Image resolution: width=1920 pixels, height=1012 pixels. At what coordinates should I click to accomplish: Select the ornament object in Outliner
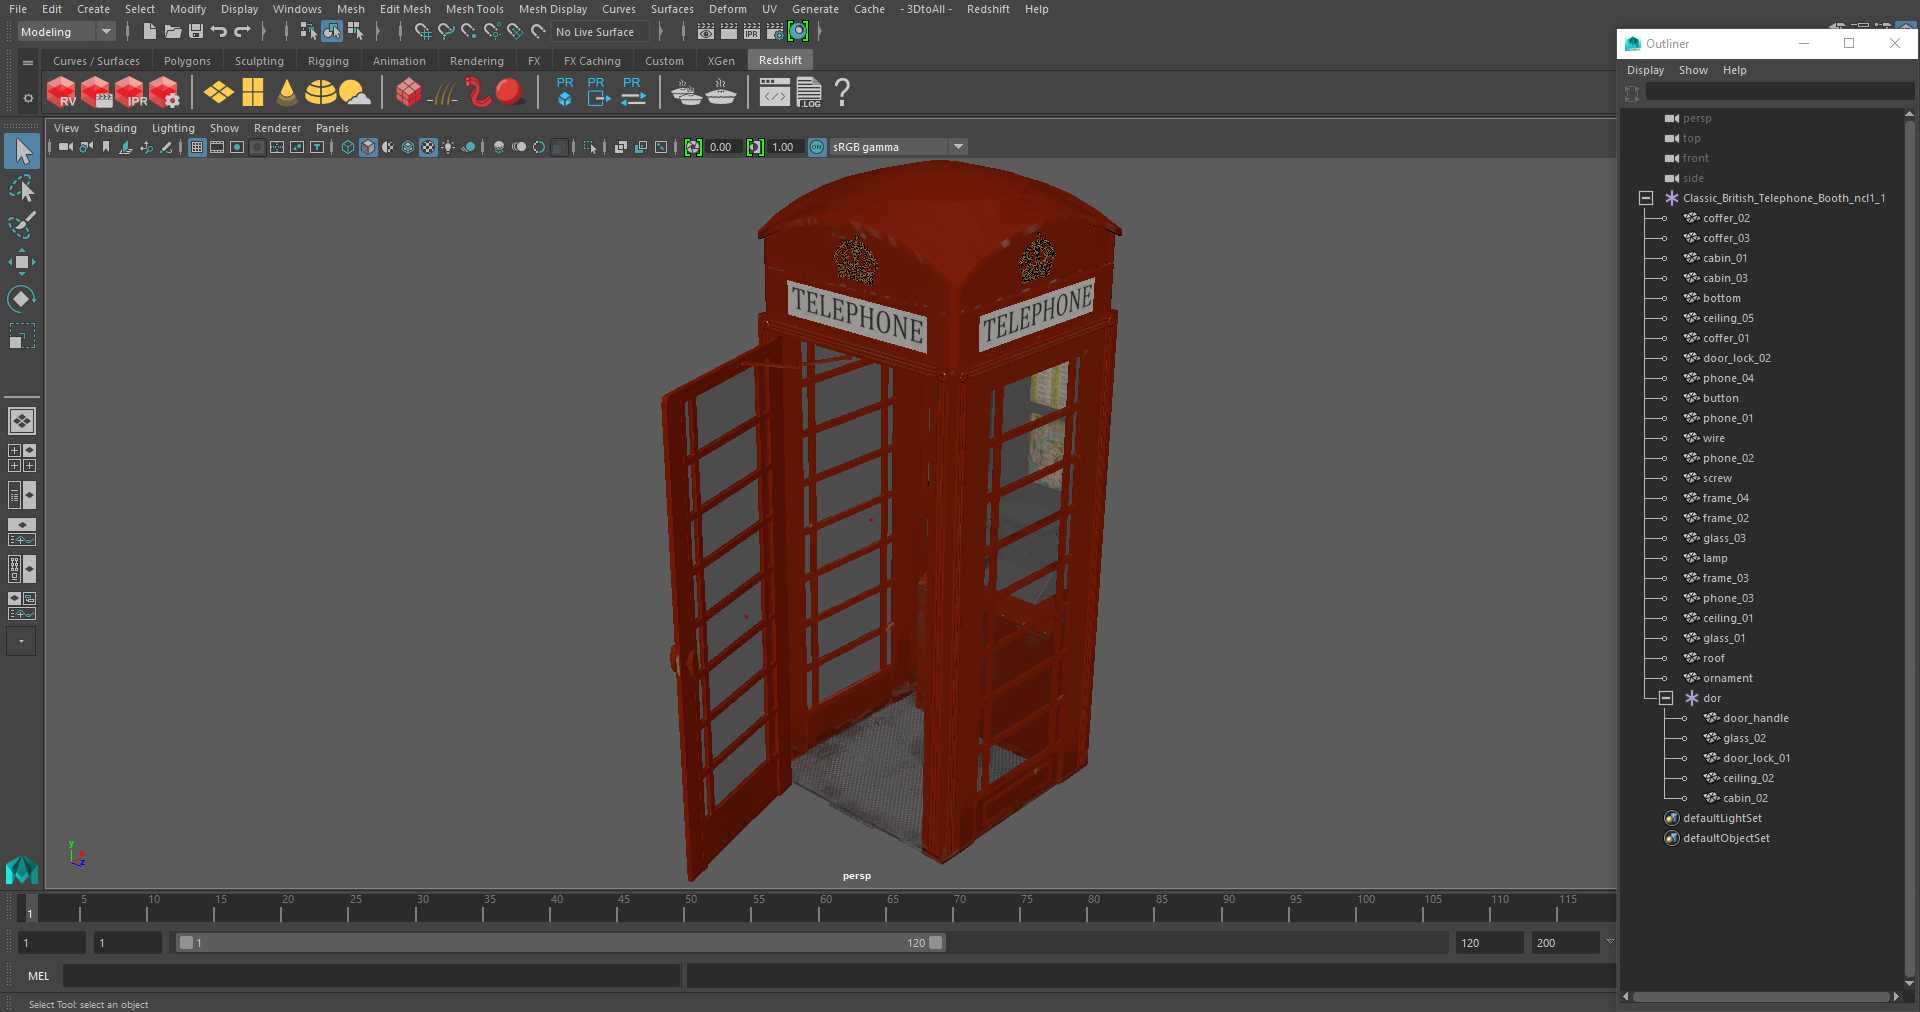coord(1727,678)
